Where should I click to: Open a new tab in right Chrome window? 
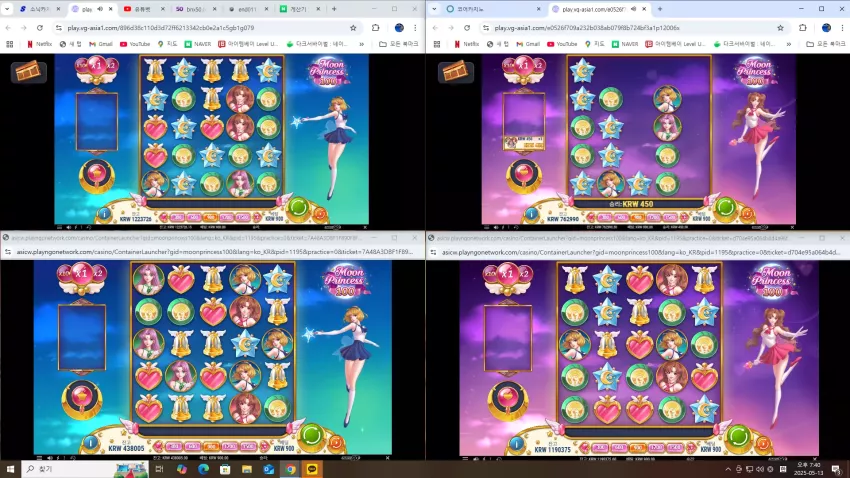[x=660, y=9]
